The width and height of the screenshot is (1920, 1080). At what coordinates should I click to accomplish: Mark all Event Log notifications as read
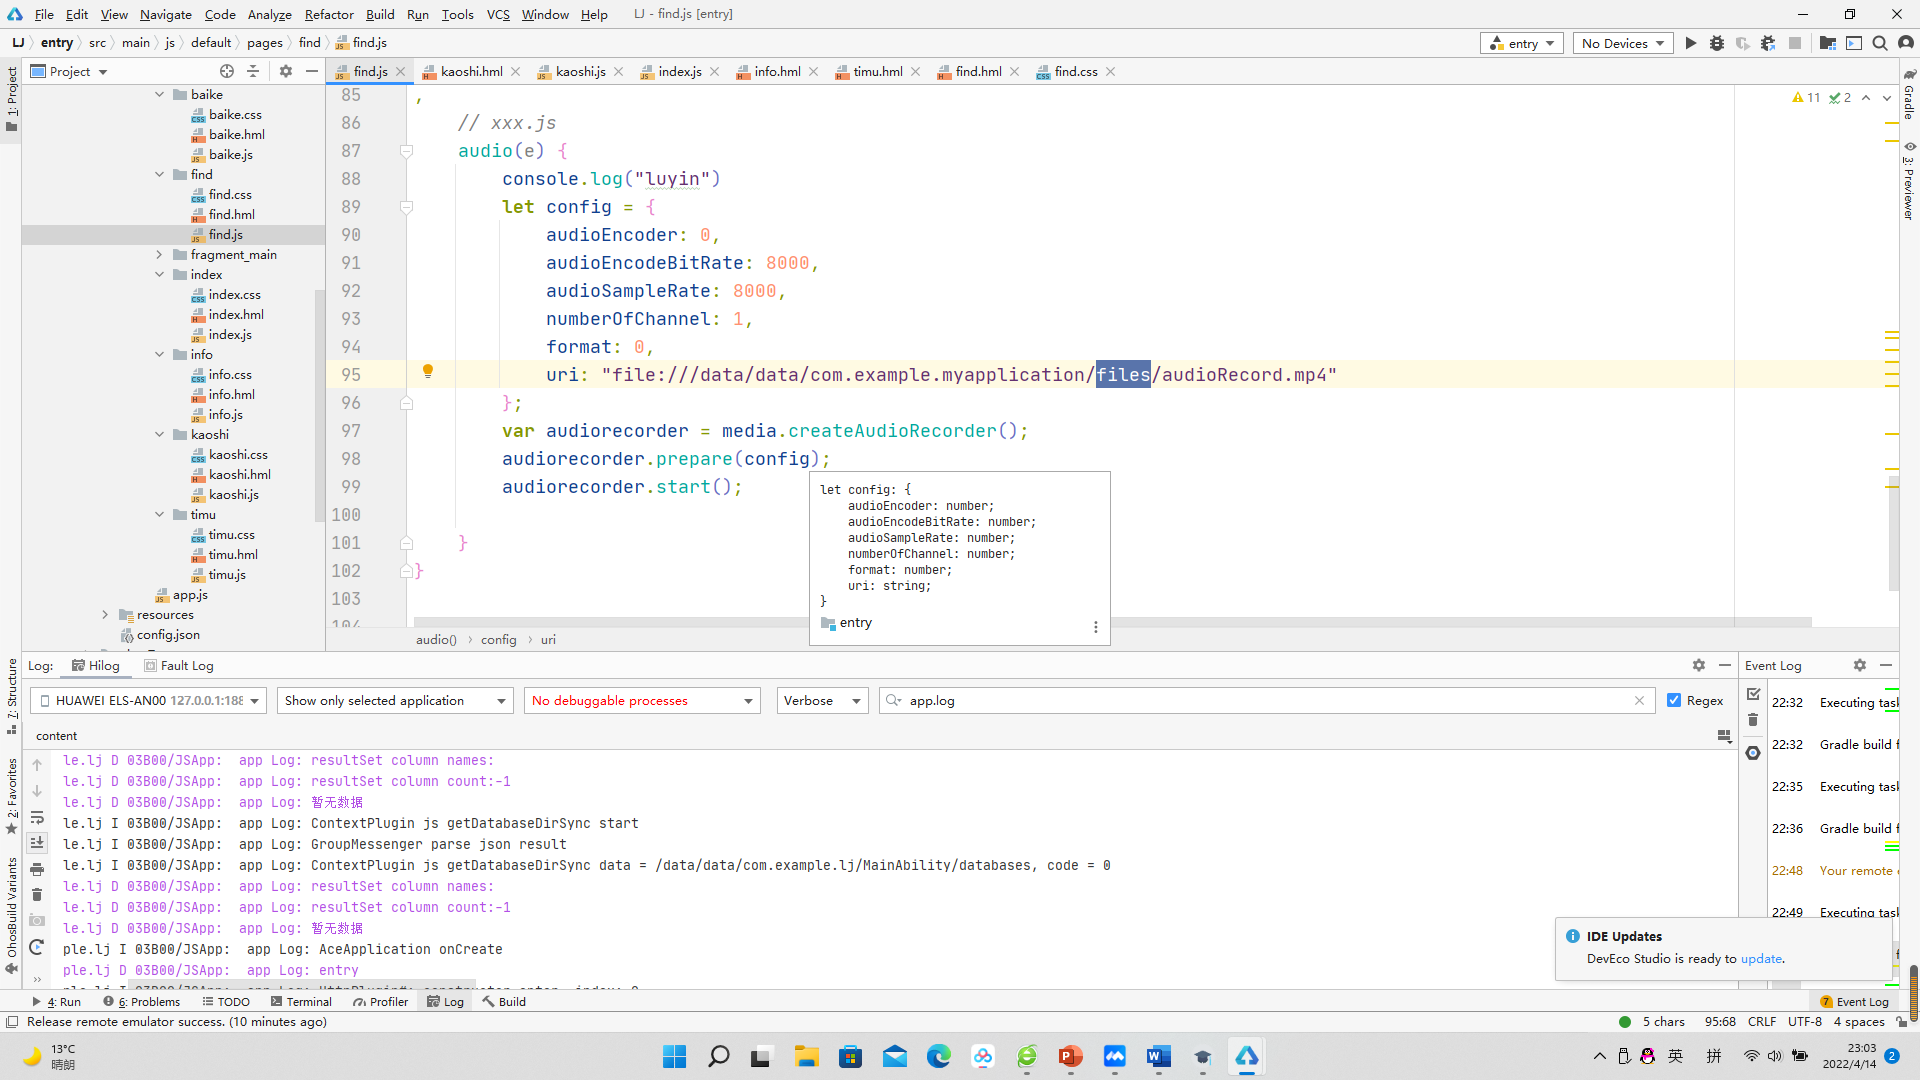coord(1753,694)
